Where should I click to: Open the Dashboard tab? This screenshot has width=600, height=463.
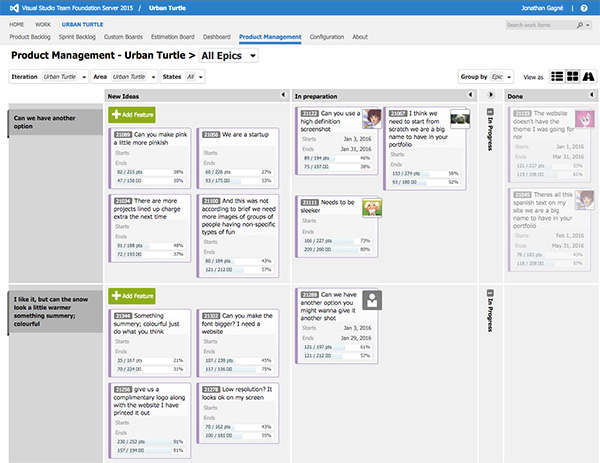pyautogui.click(x=217, y=37)
